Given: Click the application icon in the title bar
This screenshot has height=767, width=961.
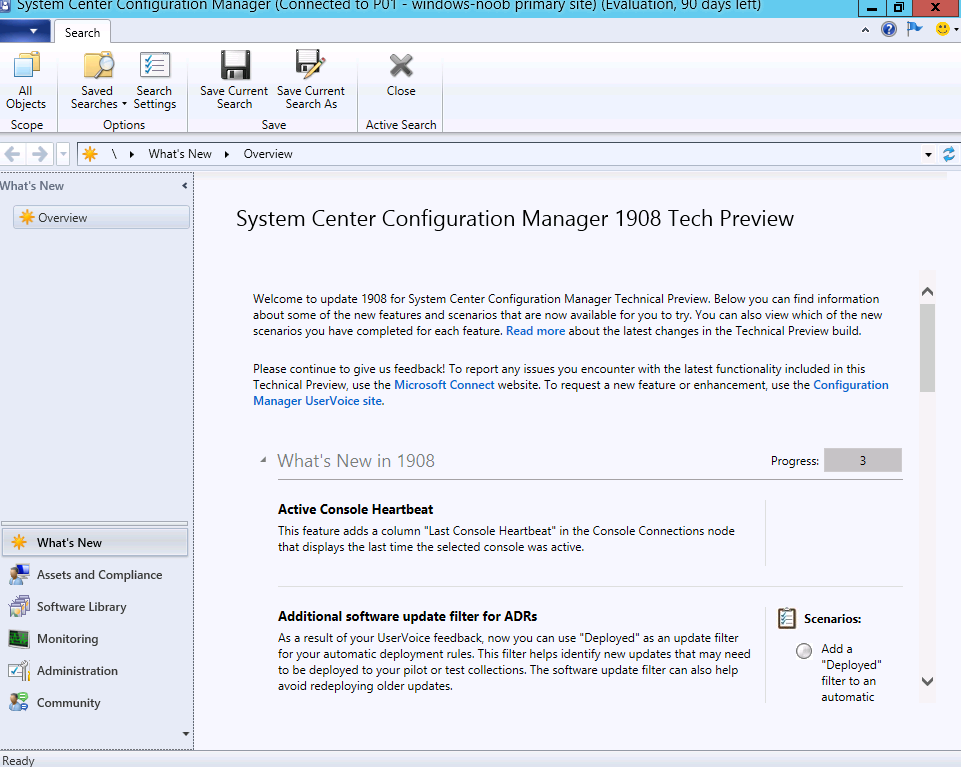Looking at the screenshot, I should (5, 6).
